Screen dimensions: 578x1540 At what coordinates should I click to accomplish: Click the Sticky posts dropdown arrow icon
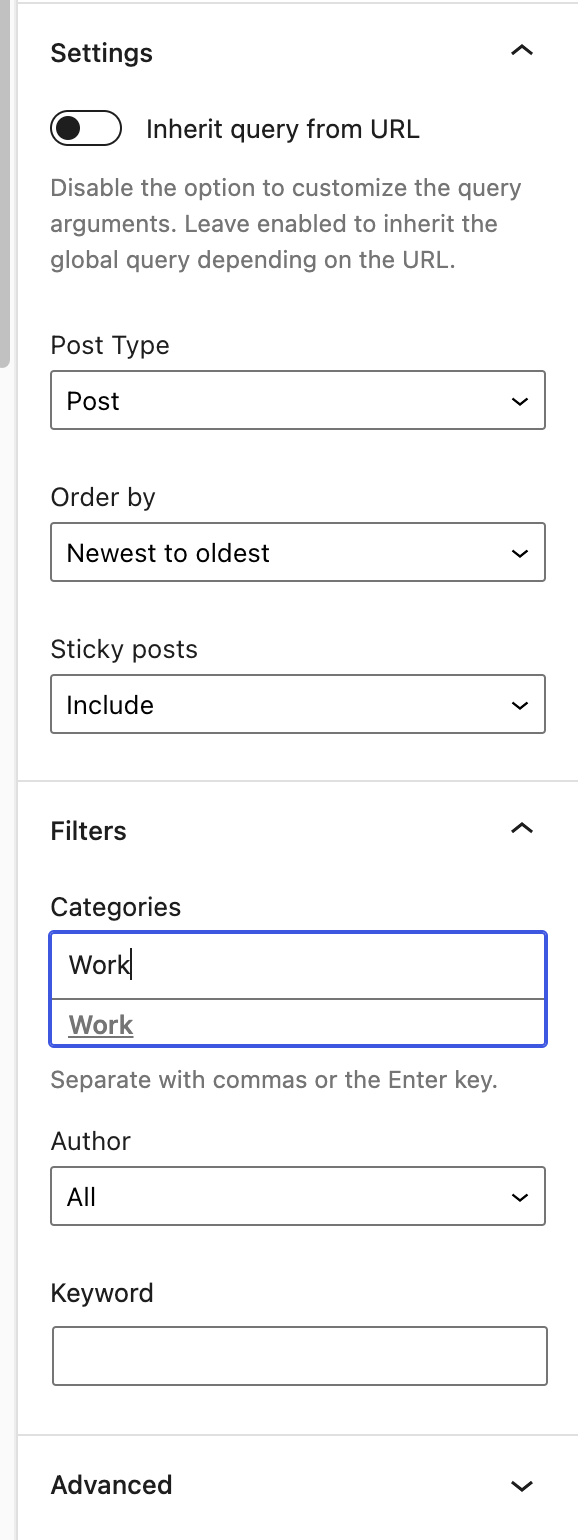click(x=519, y=704)
